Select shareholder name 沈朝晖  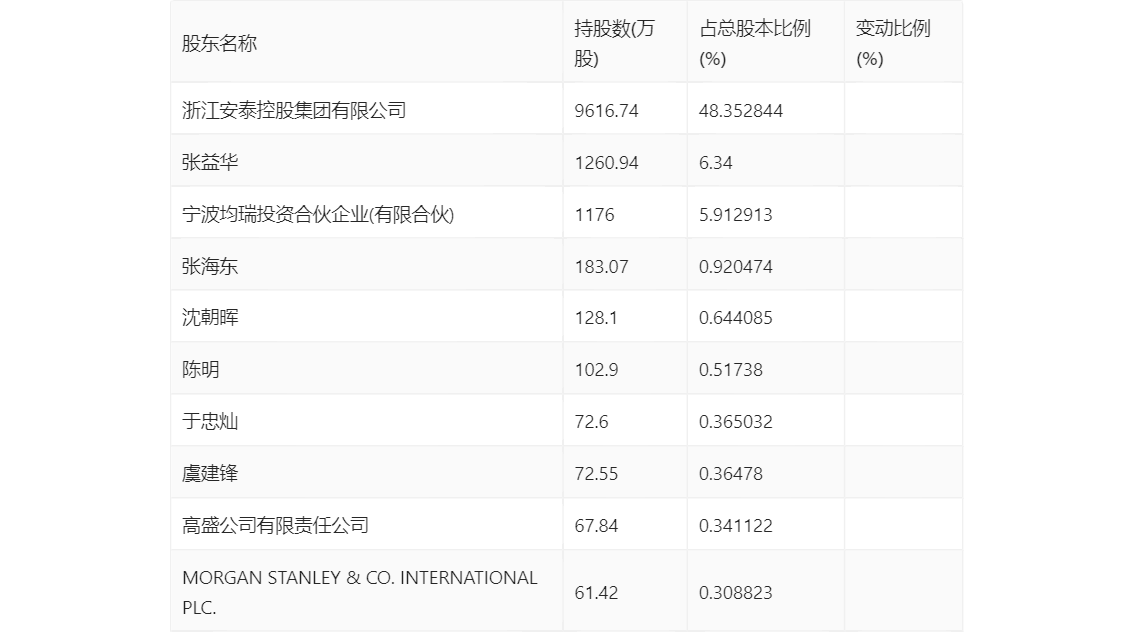click(x=210, y=318)
